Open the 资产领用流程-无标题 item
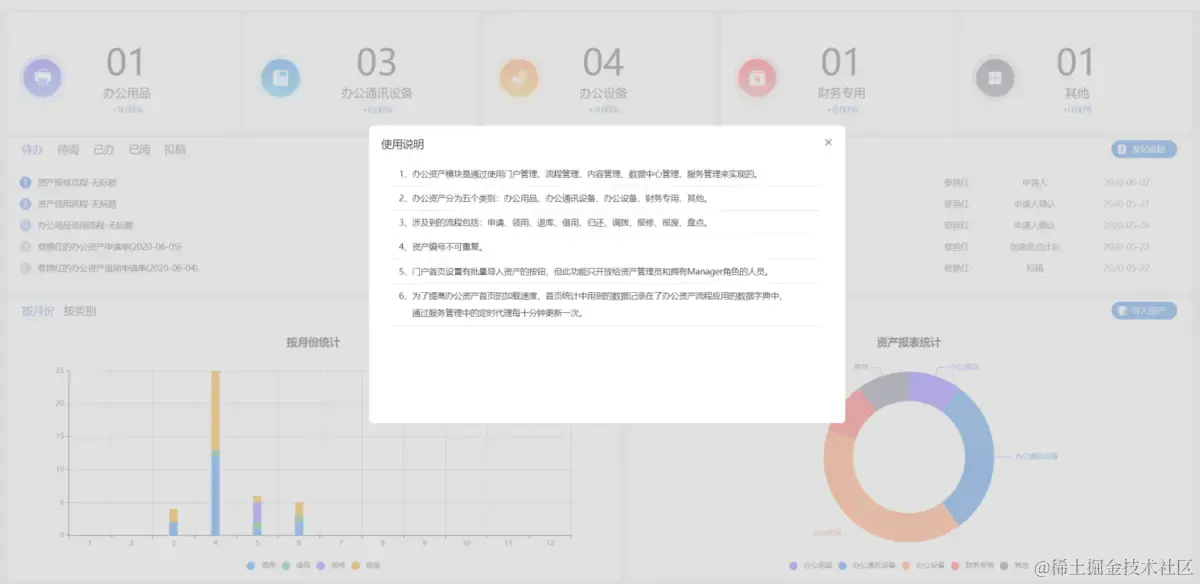This screenshot has width=1200, height=584. click(76, 204)
